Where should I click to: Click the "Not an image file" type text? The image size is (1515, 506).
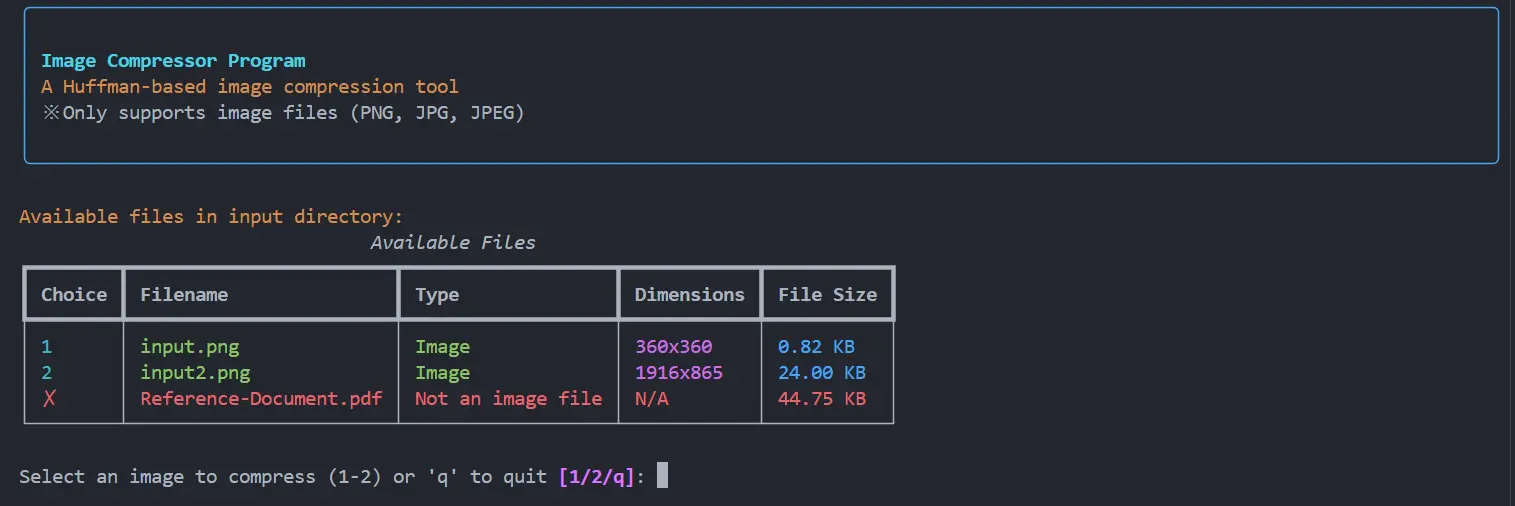509,399
